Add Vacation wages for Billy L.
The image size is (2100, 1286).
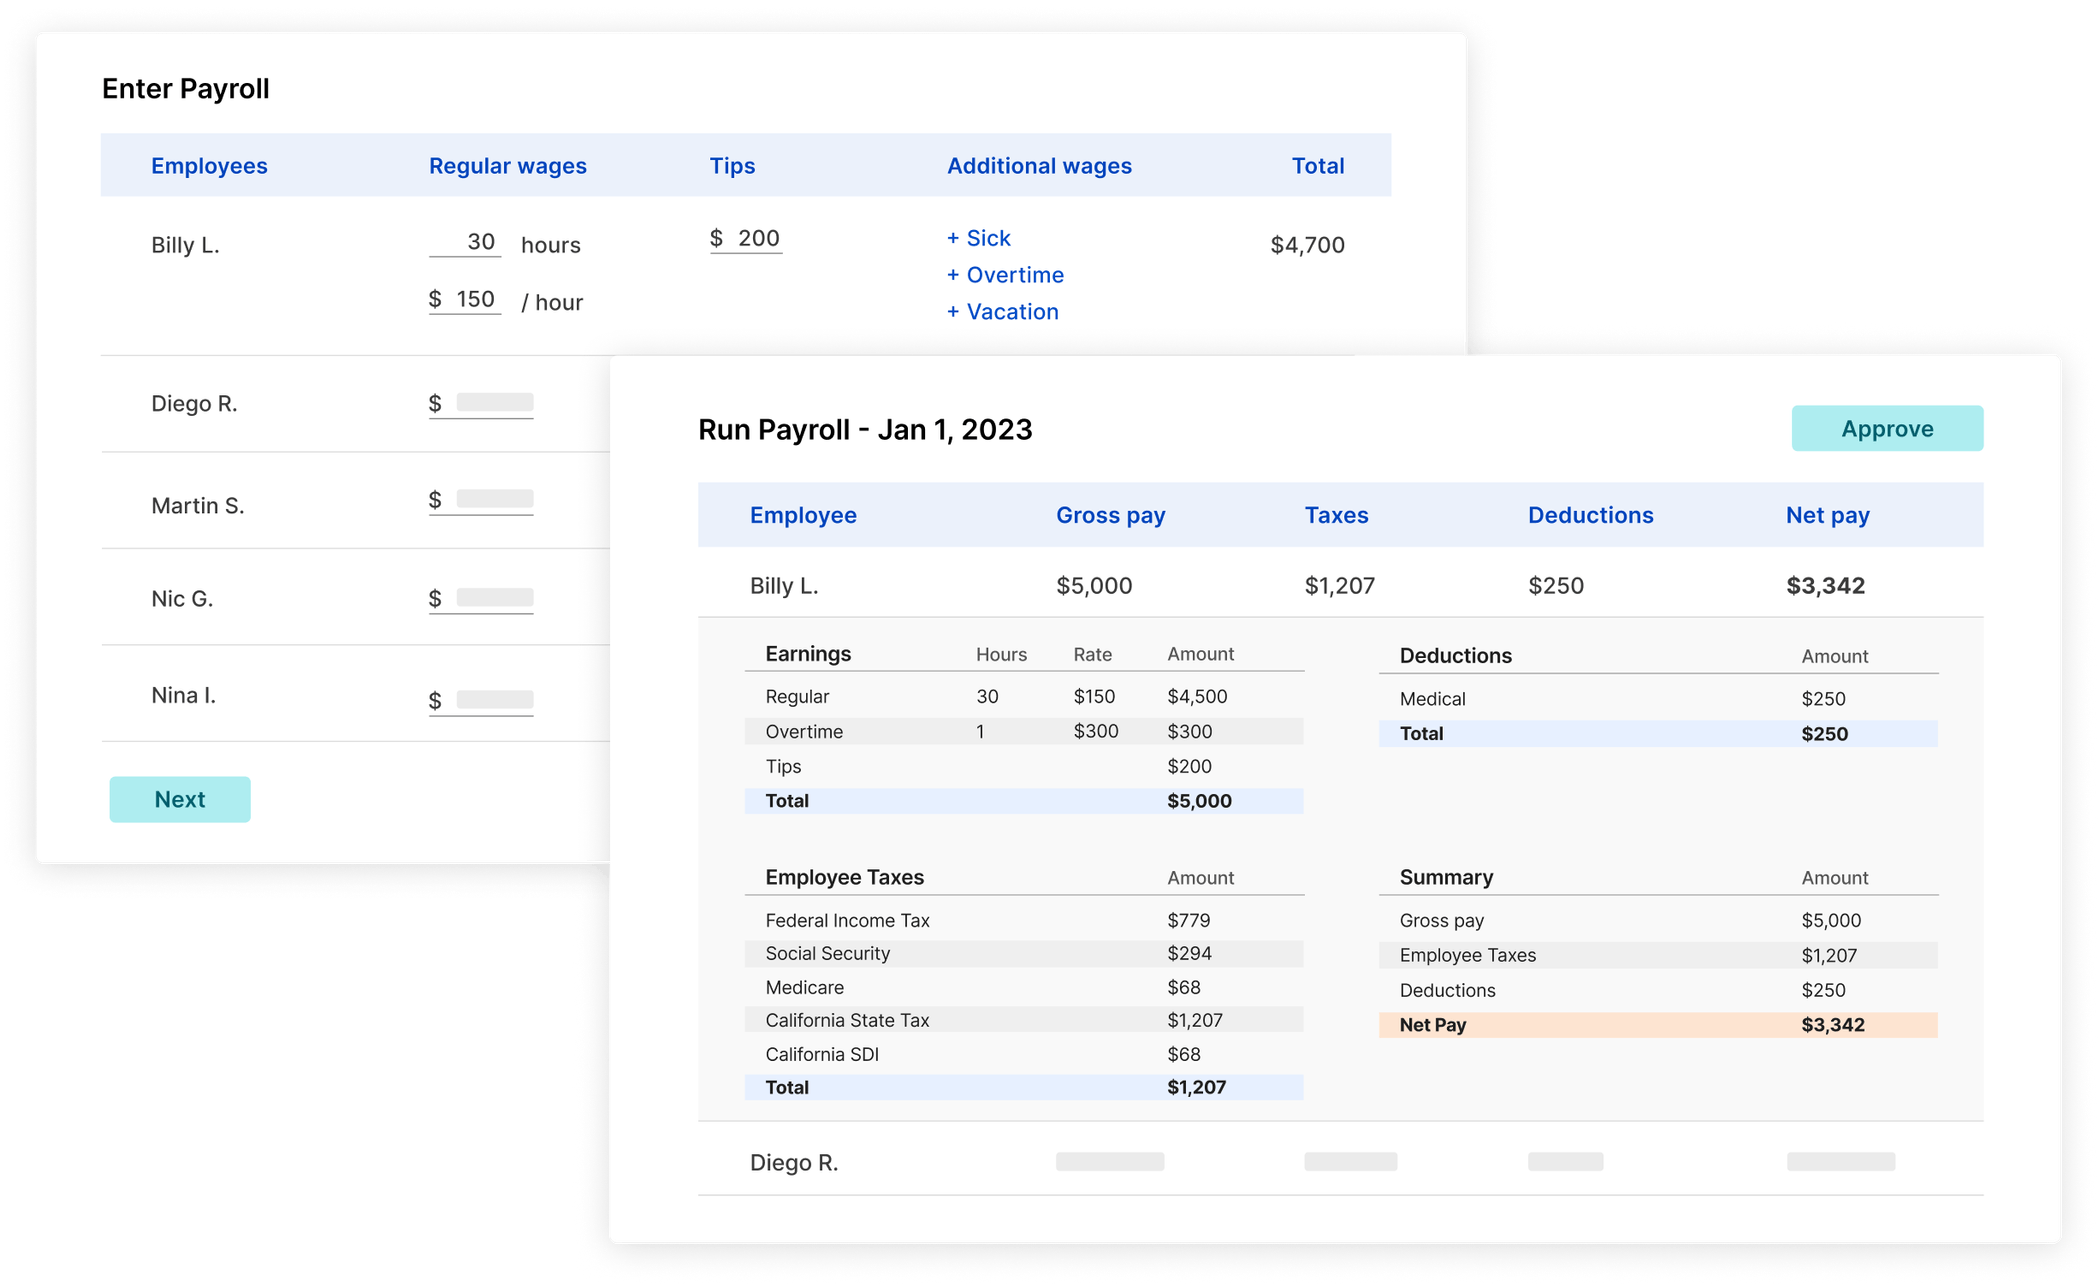(x=1002, y=312)
